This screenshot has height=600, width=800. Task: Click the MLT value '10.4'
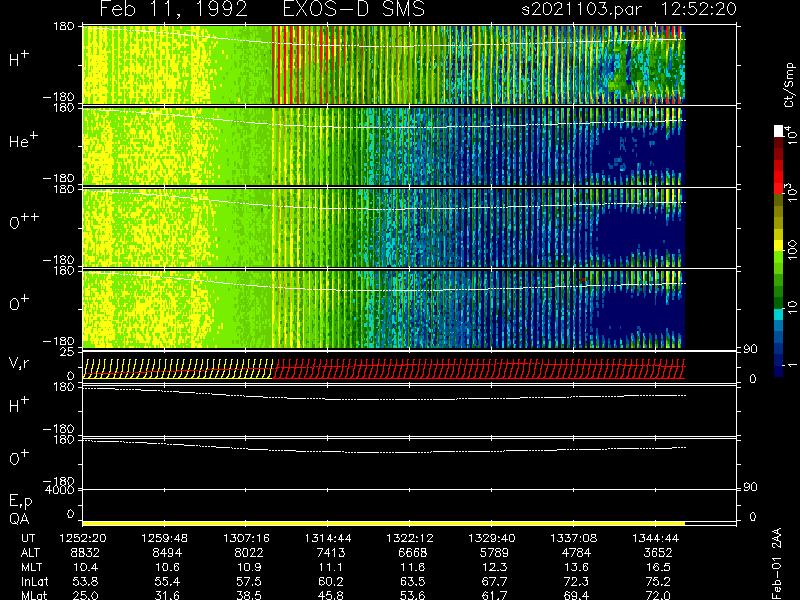(86, 567)
